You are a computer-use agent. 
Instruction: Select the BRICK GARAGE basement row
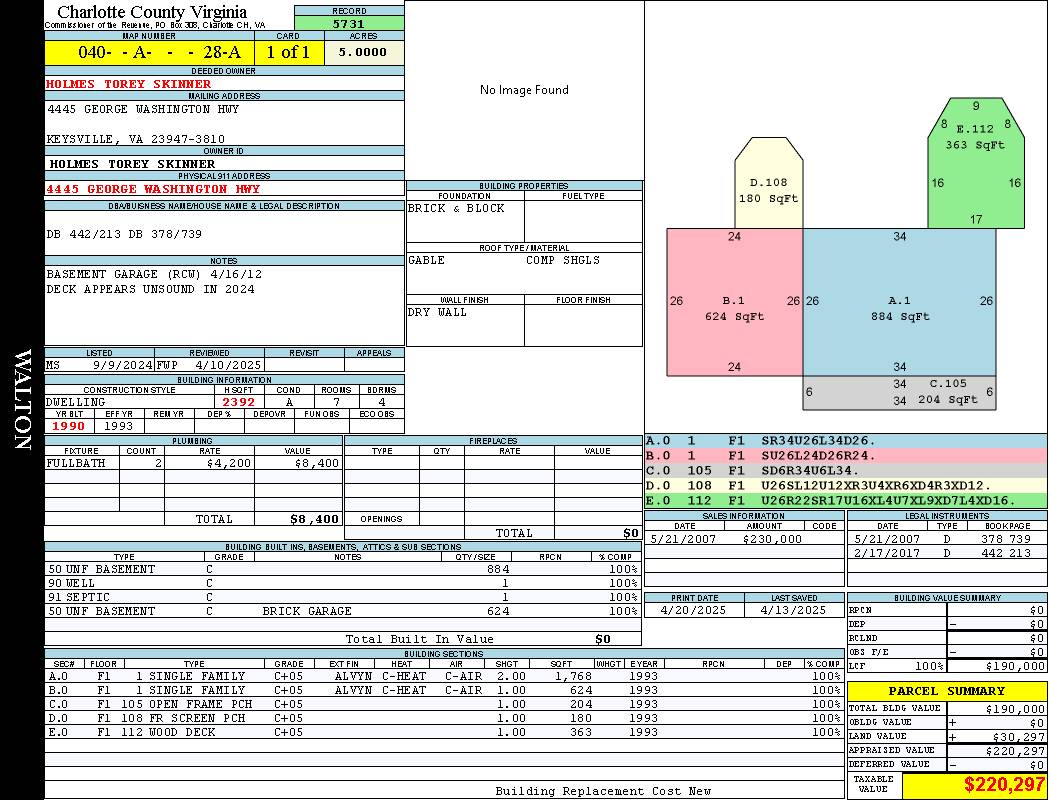coord(342,611)
